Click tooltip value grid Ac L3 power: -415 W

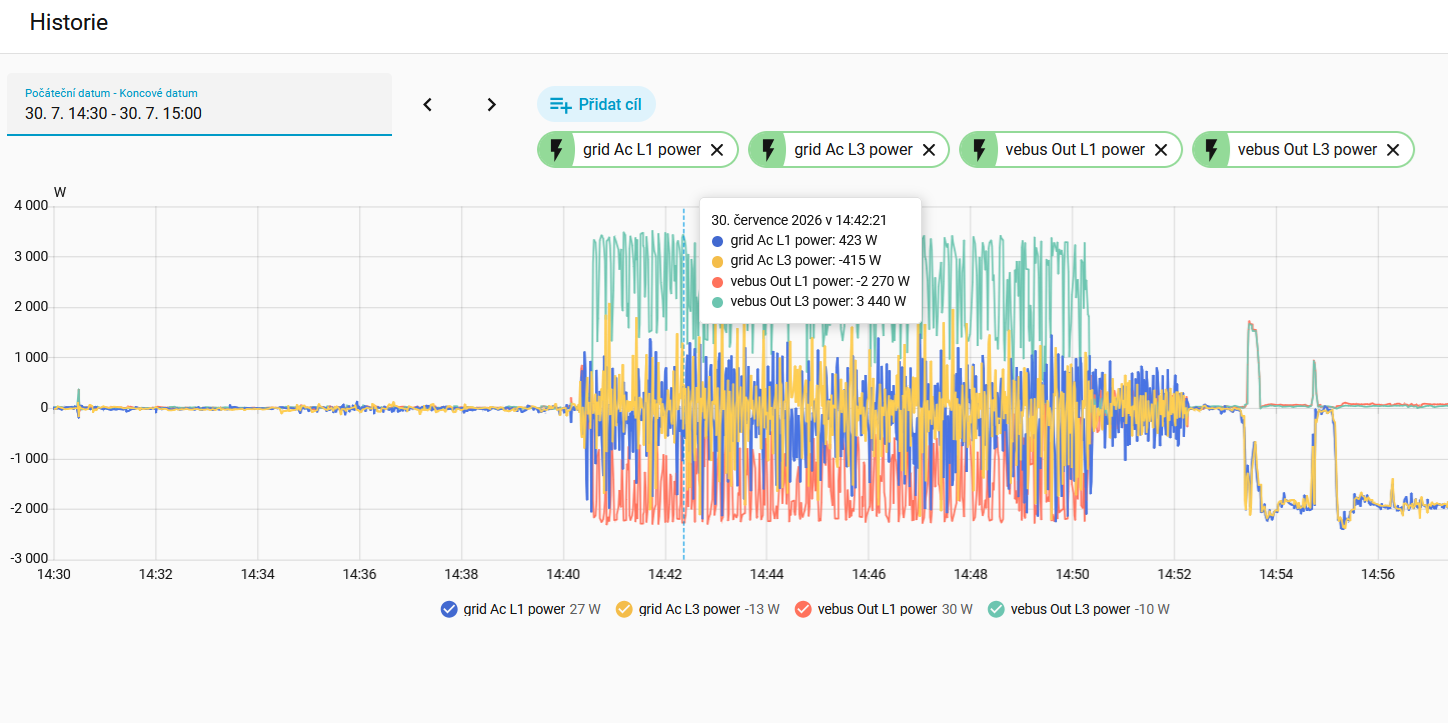tap(805, 261)
